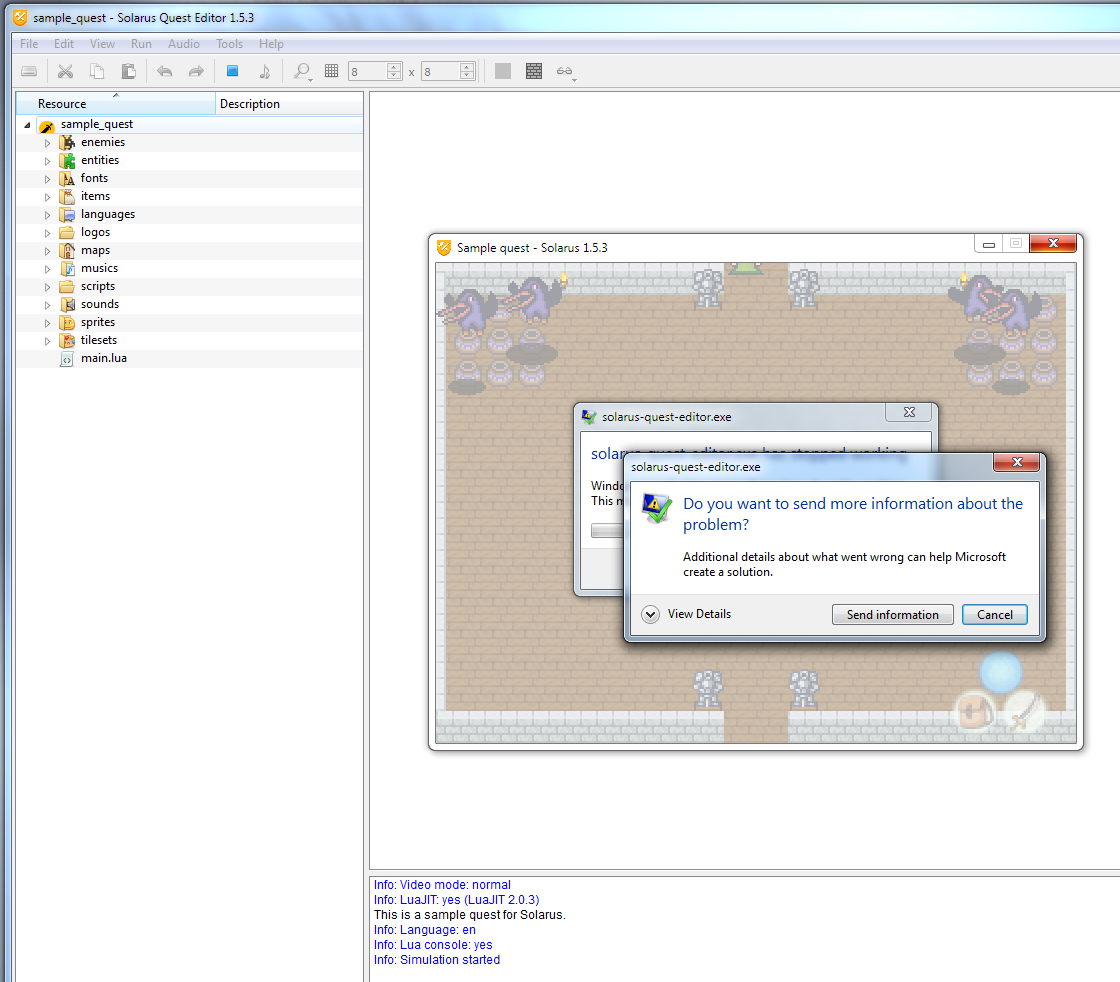Click the brick wall traversables icon

point(534,71)
